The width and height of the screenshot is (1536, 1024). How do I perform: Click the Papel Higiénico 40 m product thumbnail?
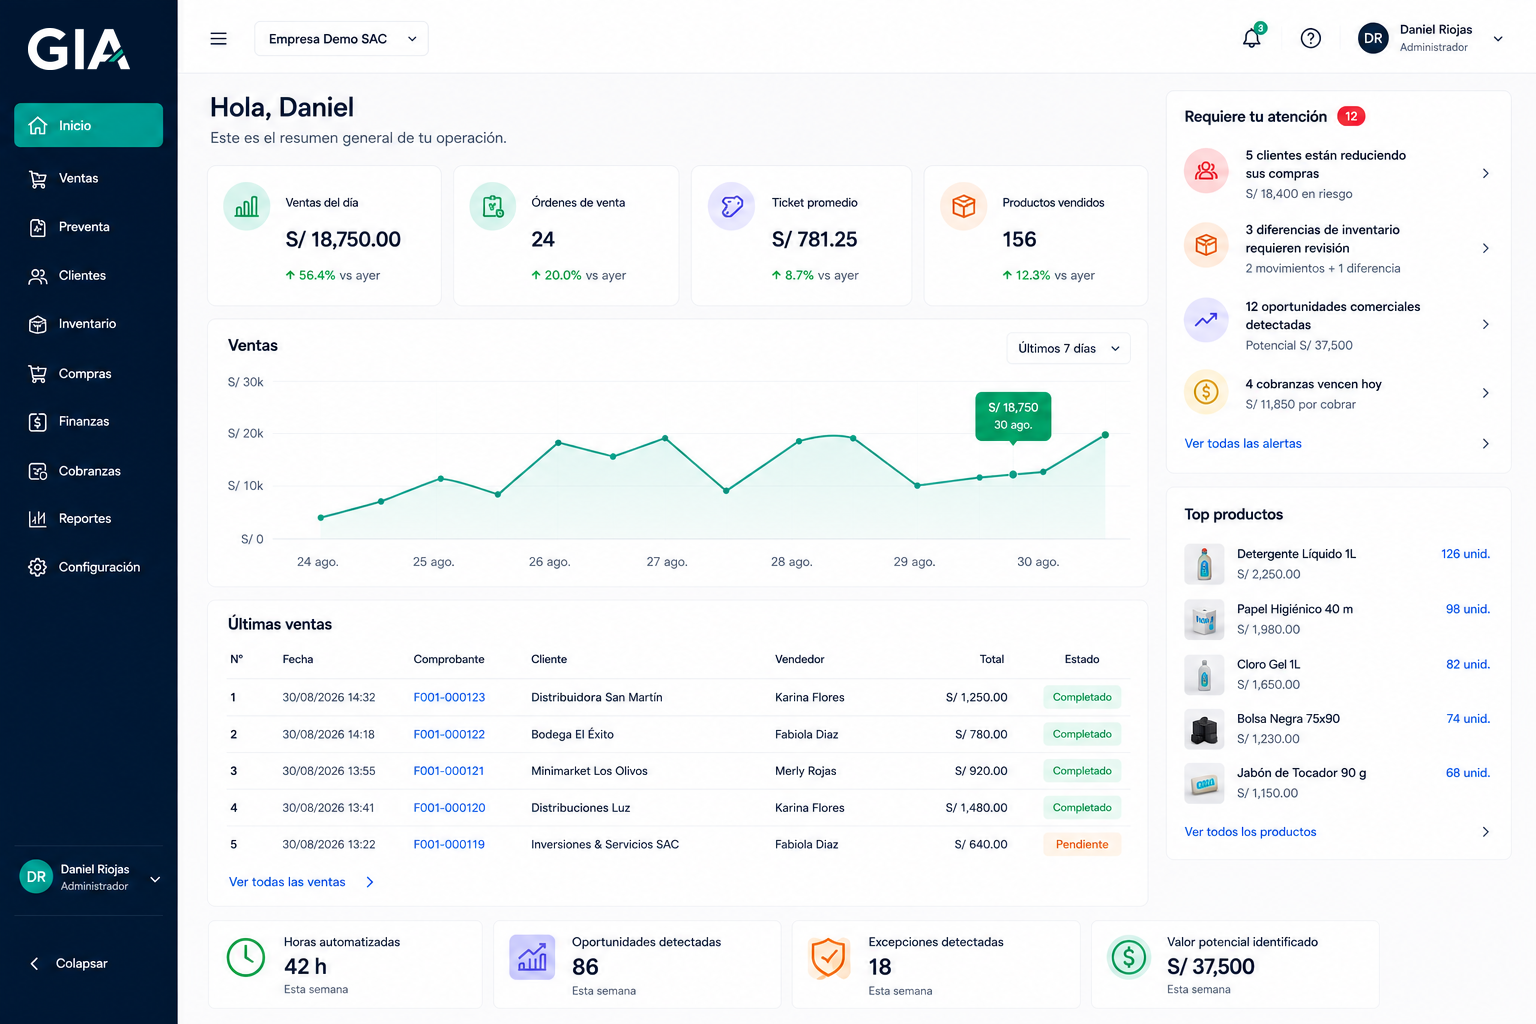(x=1204, y=619)
